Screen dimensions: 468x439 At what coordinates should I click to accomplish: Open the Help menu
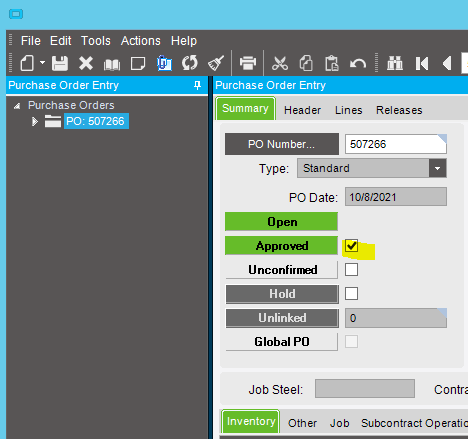click(184, 41)
